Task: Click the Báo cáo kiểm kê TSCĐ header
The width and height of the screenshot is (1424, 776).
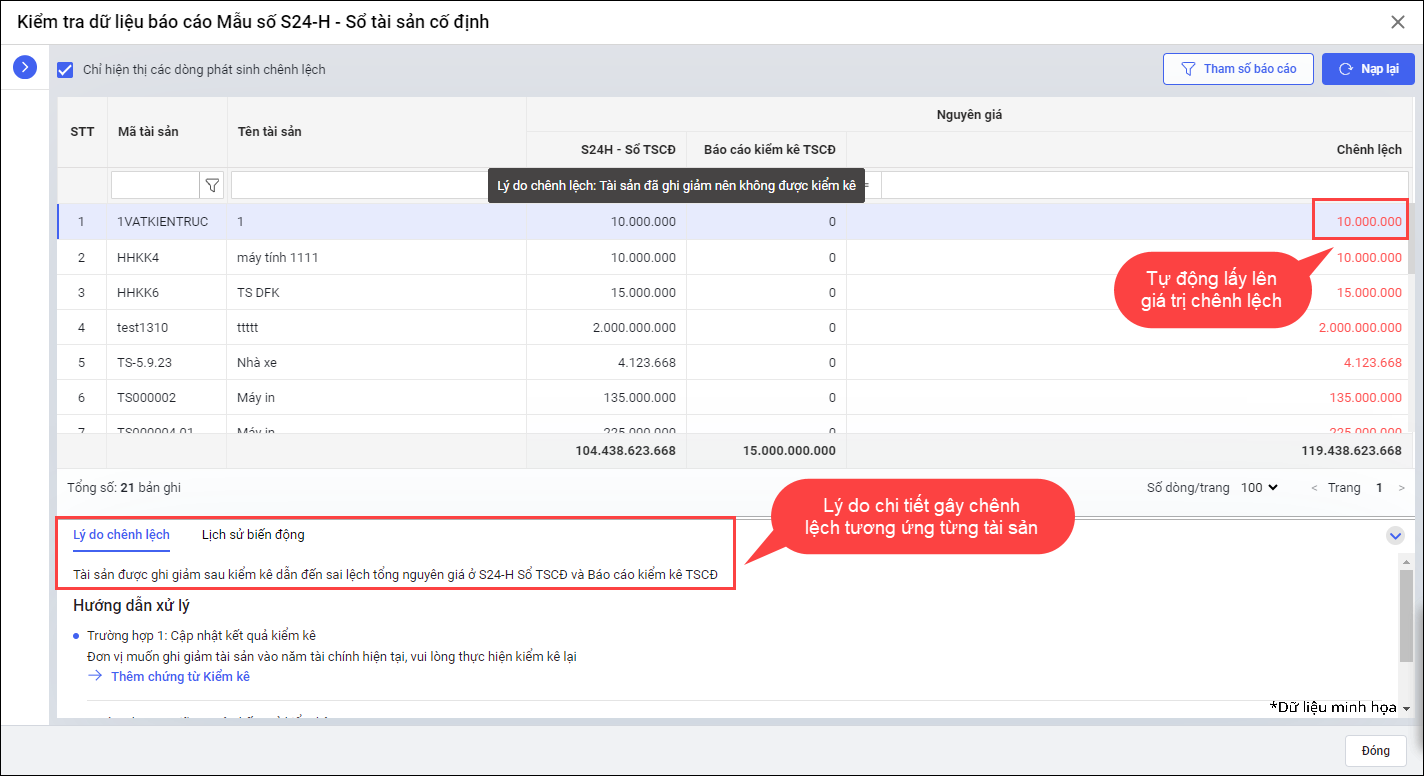Action: [767, 150]
